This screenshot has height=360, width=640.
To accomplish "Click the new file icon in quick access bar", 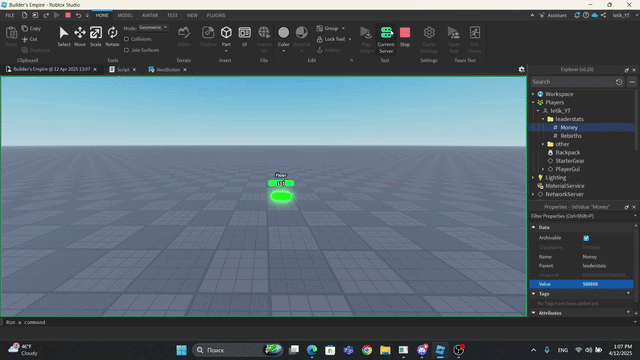I will (24, 15).
